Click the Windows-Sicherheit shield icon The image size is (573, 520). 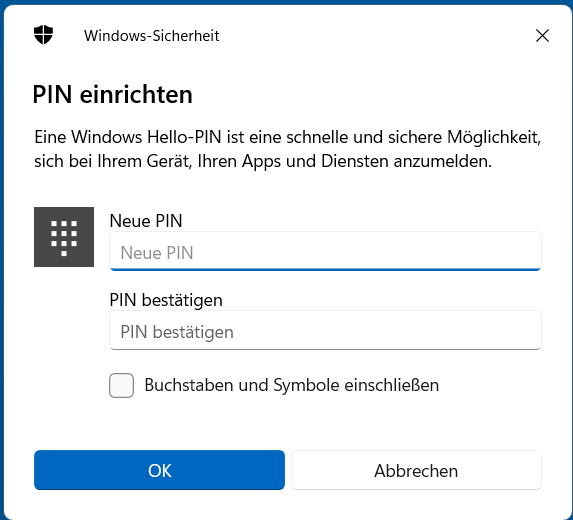pos(43,35)
